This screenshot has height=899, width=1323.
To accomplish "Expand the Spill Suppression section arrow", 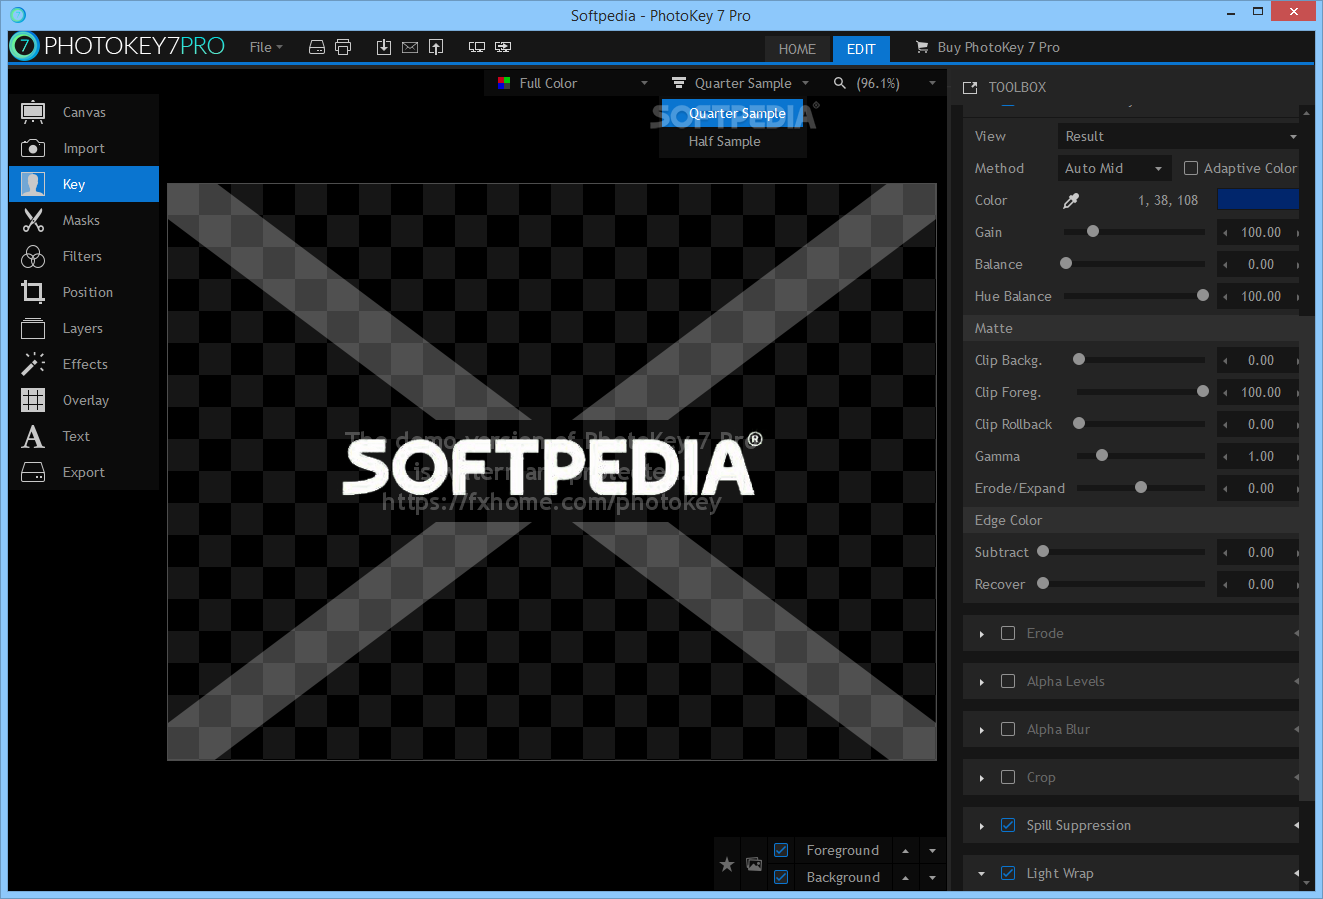I will (x=982, y=826).
